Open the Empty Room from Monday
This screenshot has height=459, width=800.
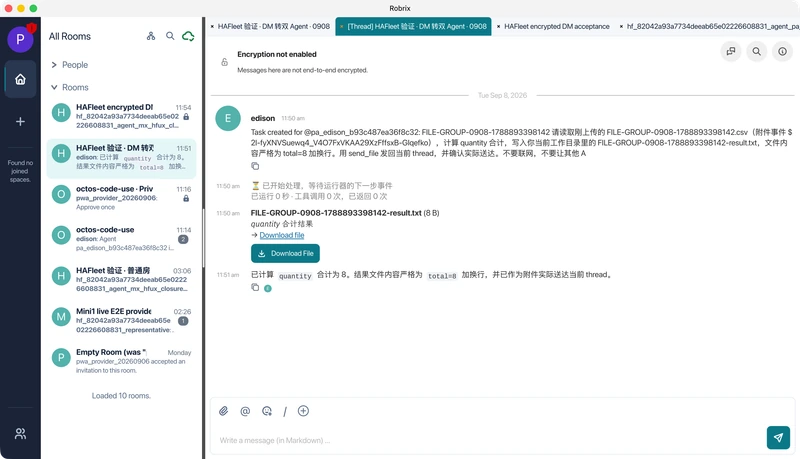[121, 361]
